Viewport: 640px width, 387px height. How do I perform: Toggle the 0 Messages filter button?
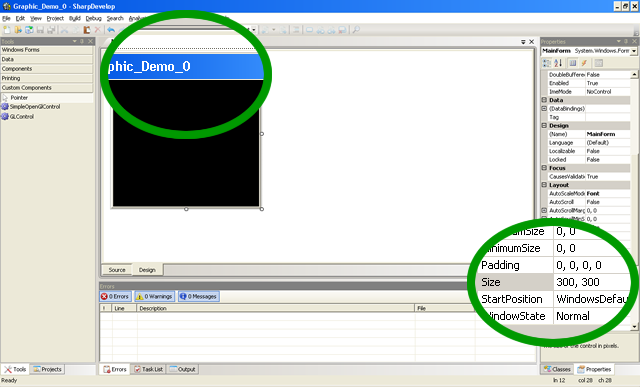198,296
